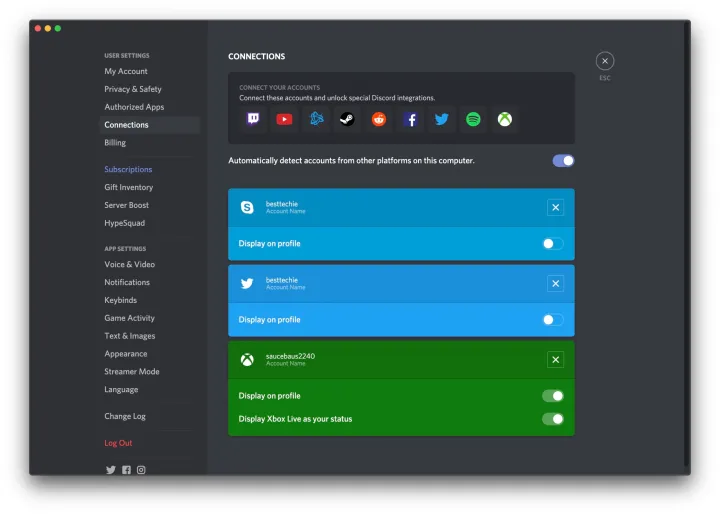
Task: Click the 'Connect your accounts' label
Action: click(280, 87)
